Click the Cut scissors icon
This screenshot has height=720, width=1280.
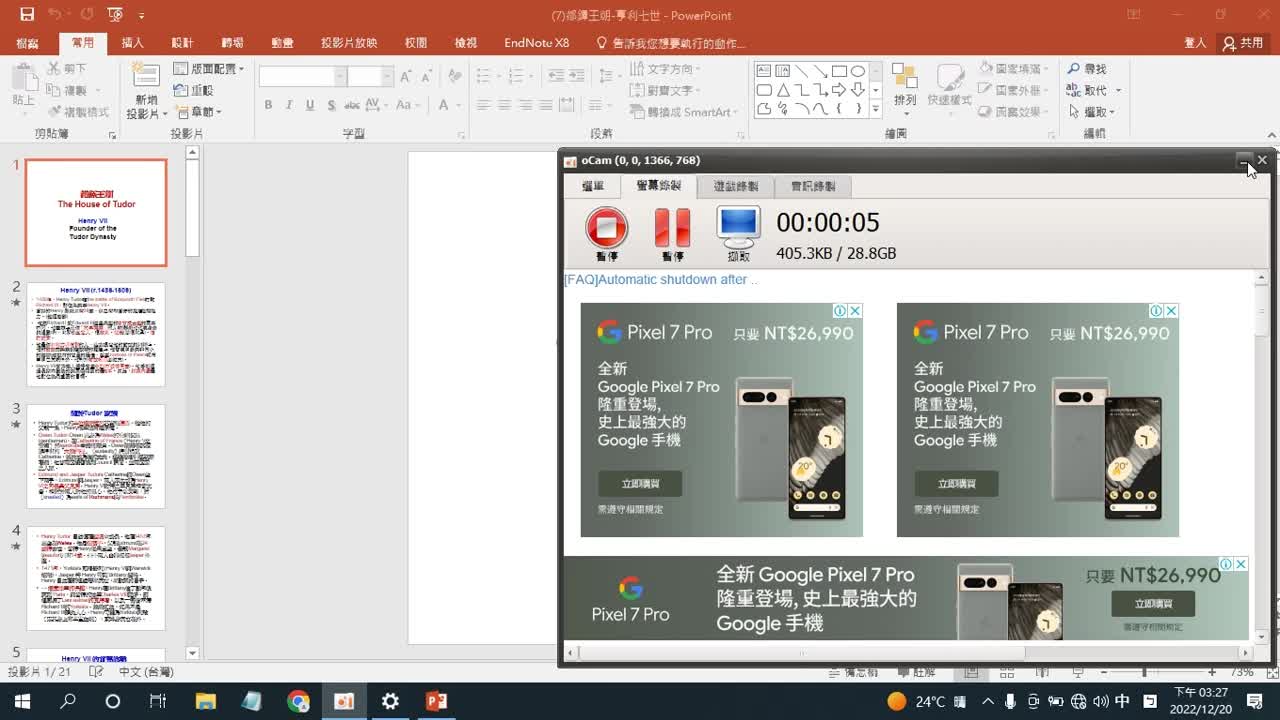point(54,68)
